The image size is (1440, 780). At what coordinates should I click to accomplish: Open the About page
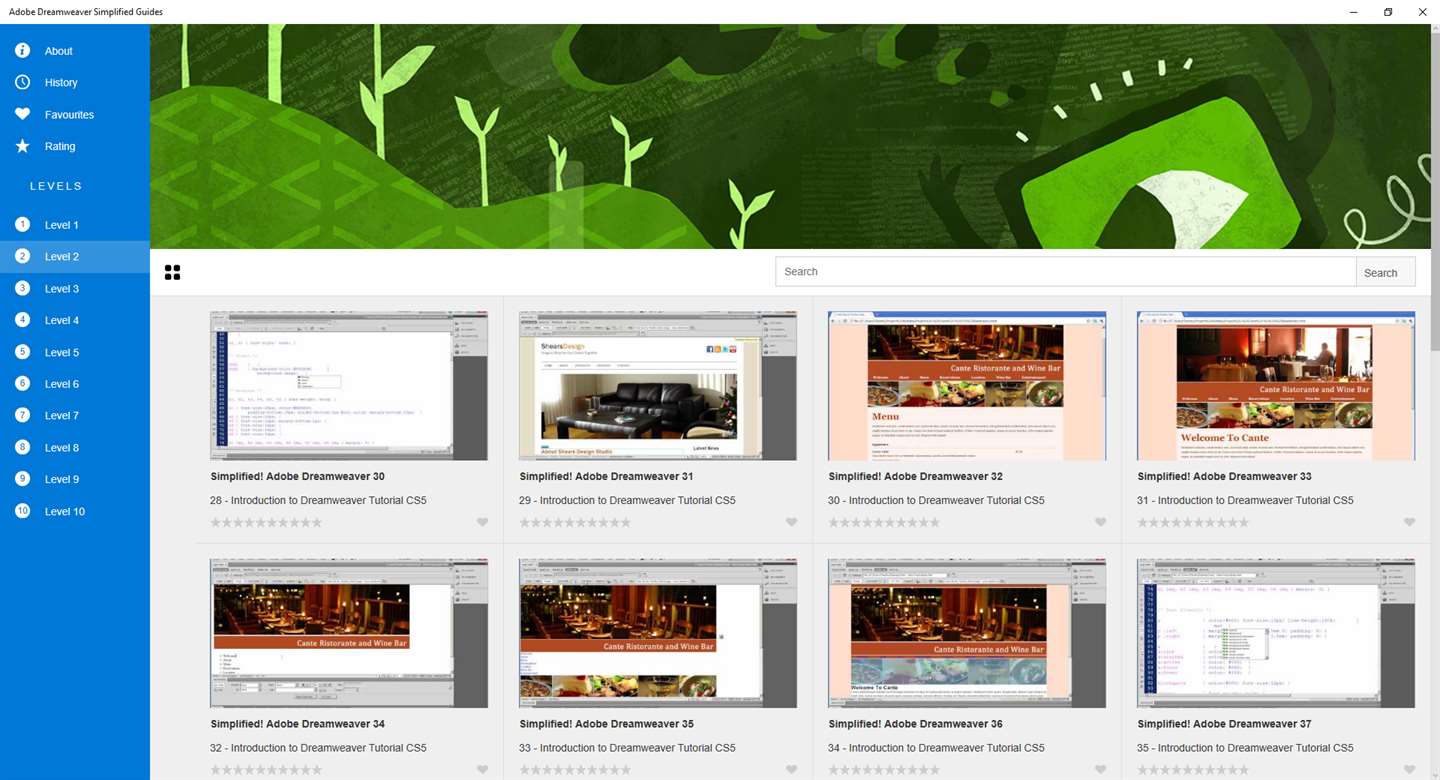tap(75, 51)
